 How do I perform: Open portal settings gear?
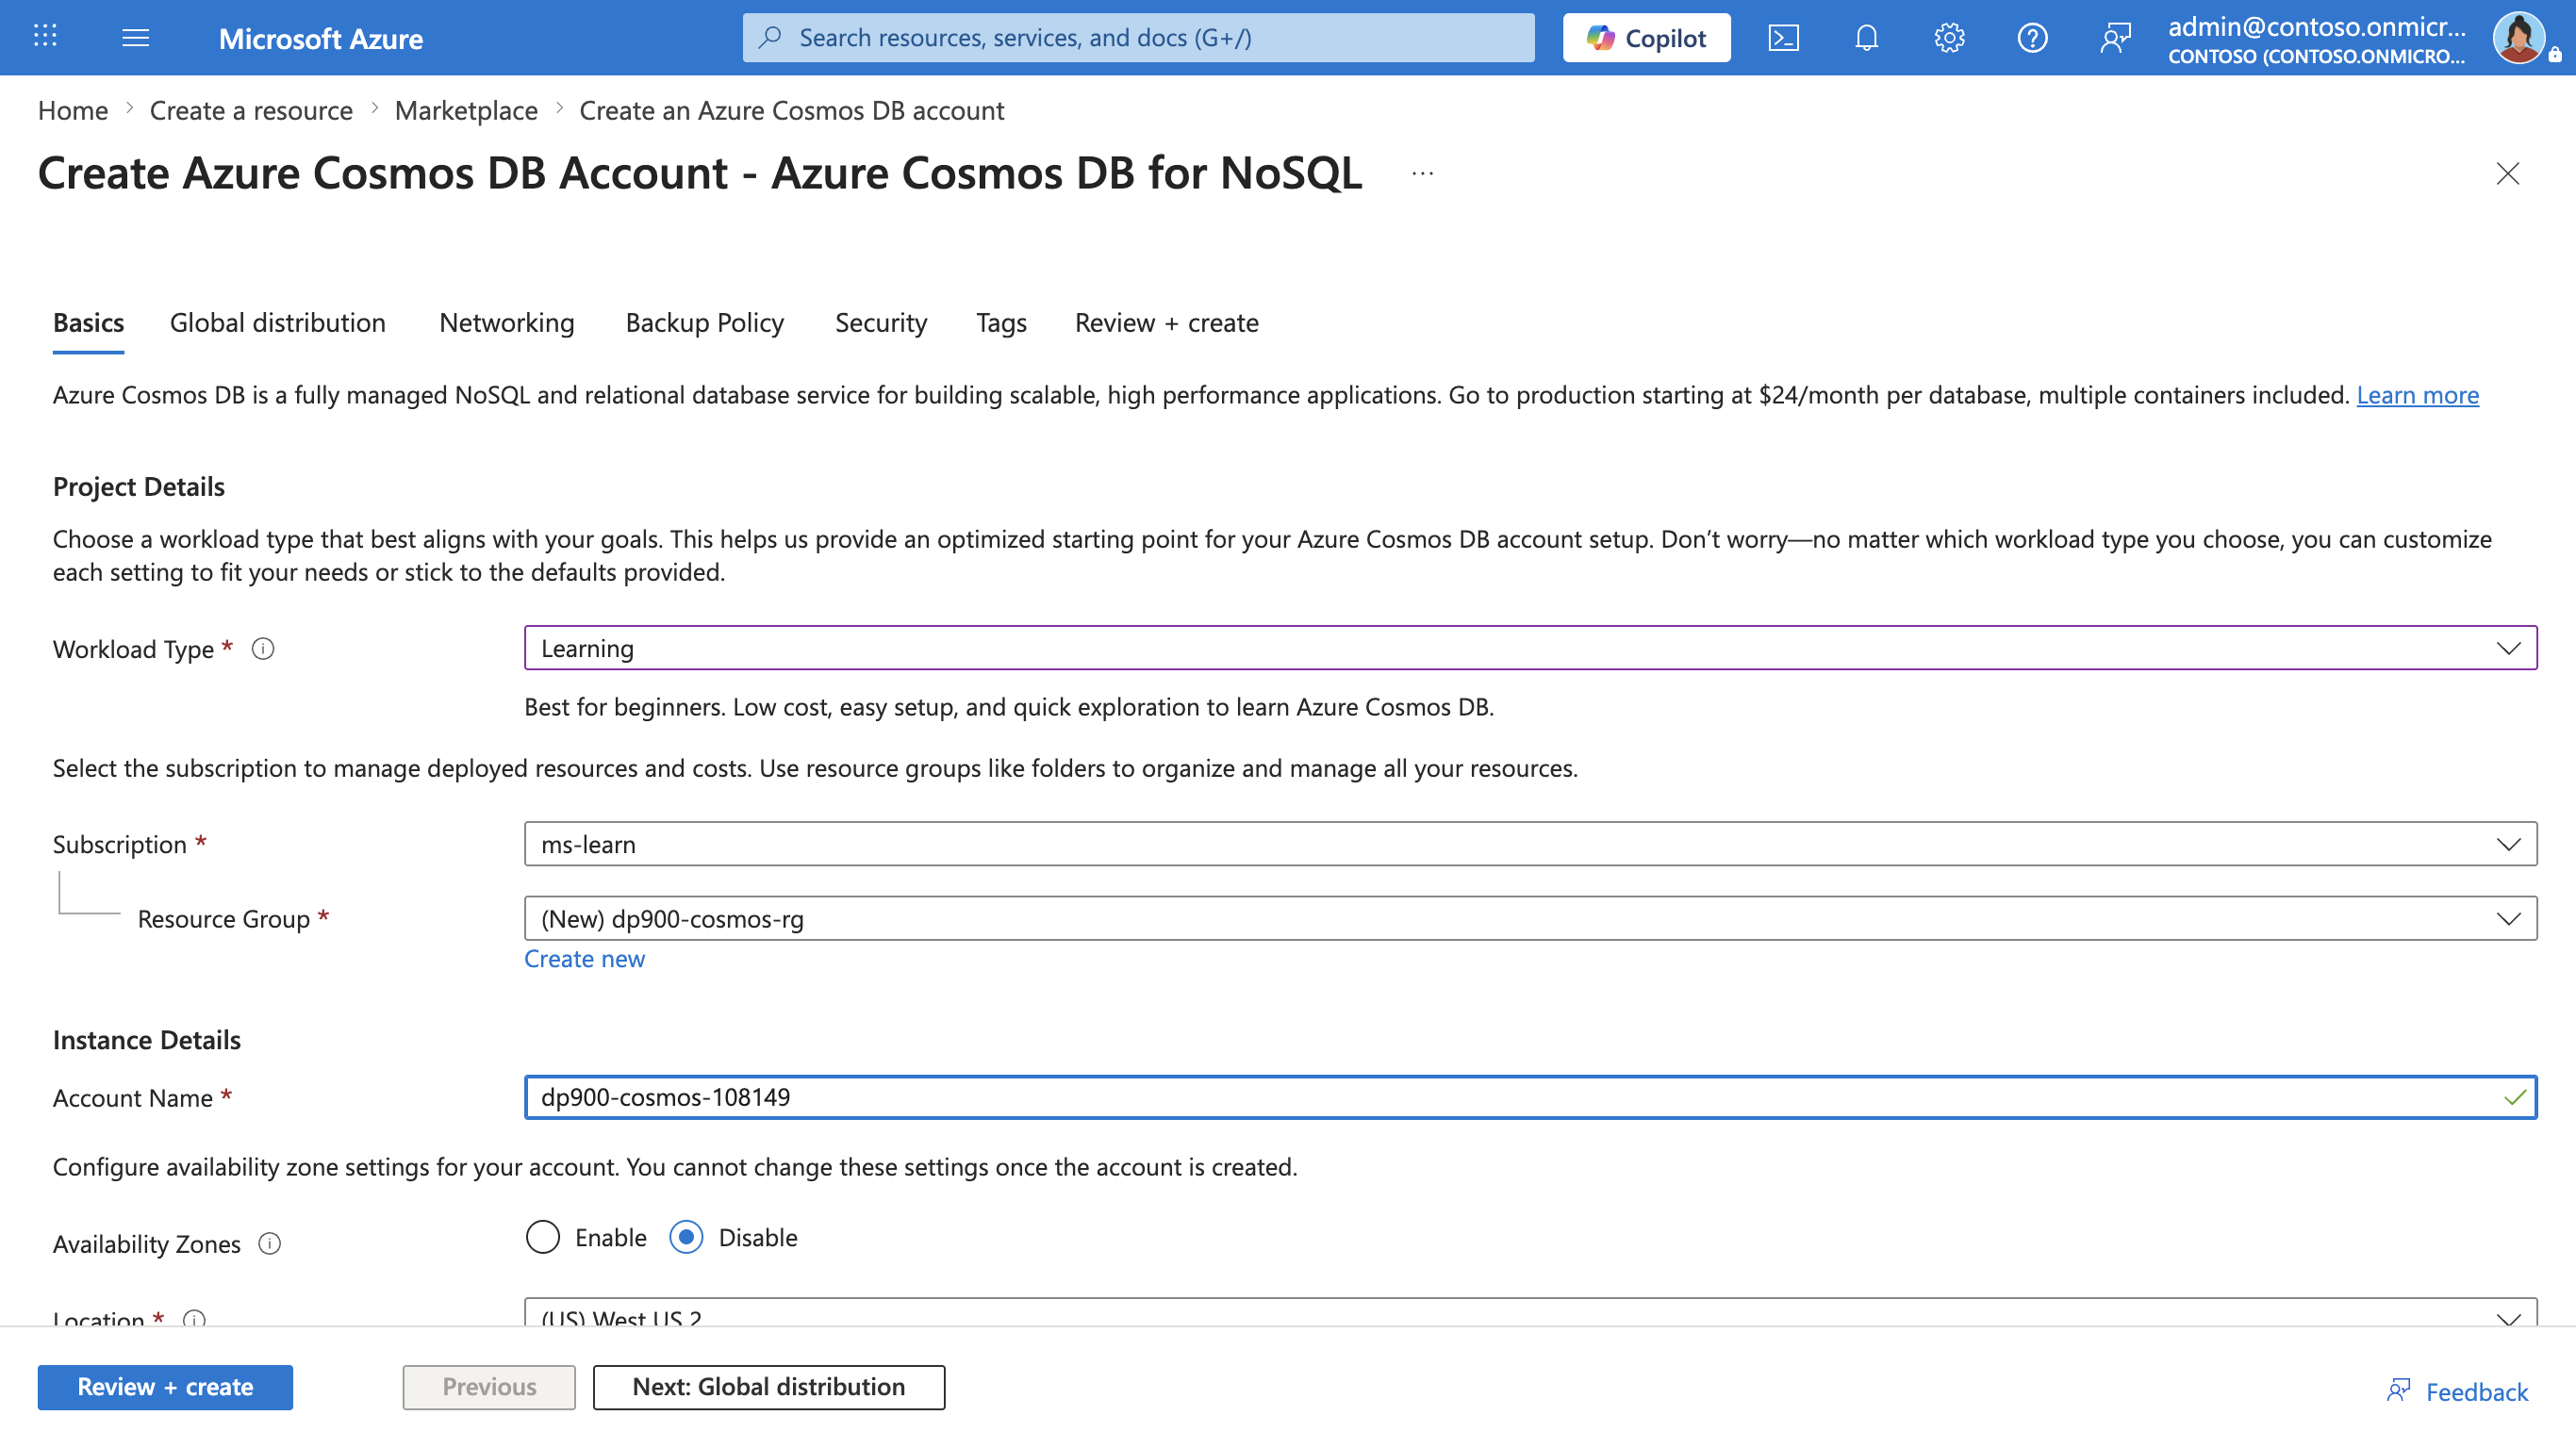point(1949,38)
